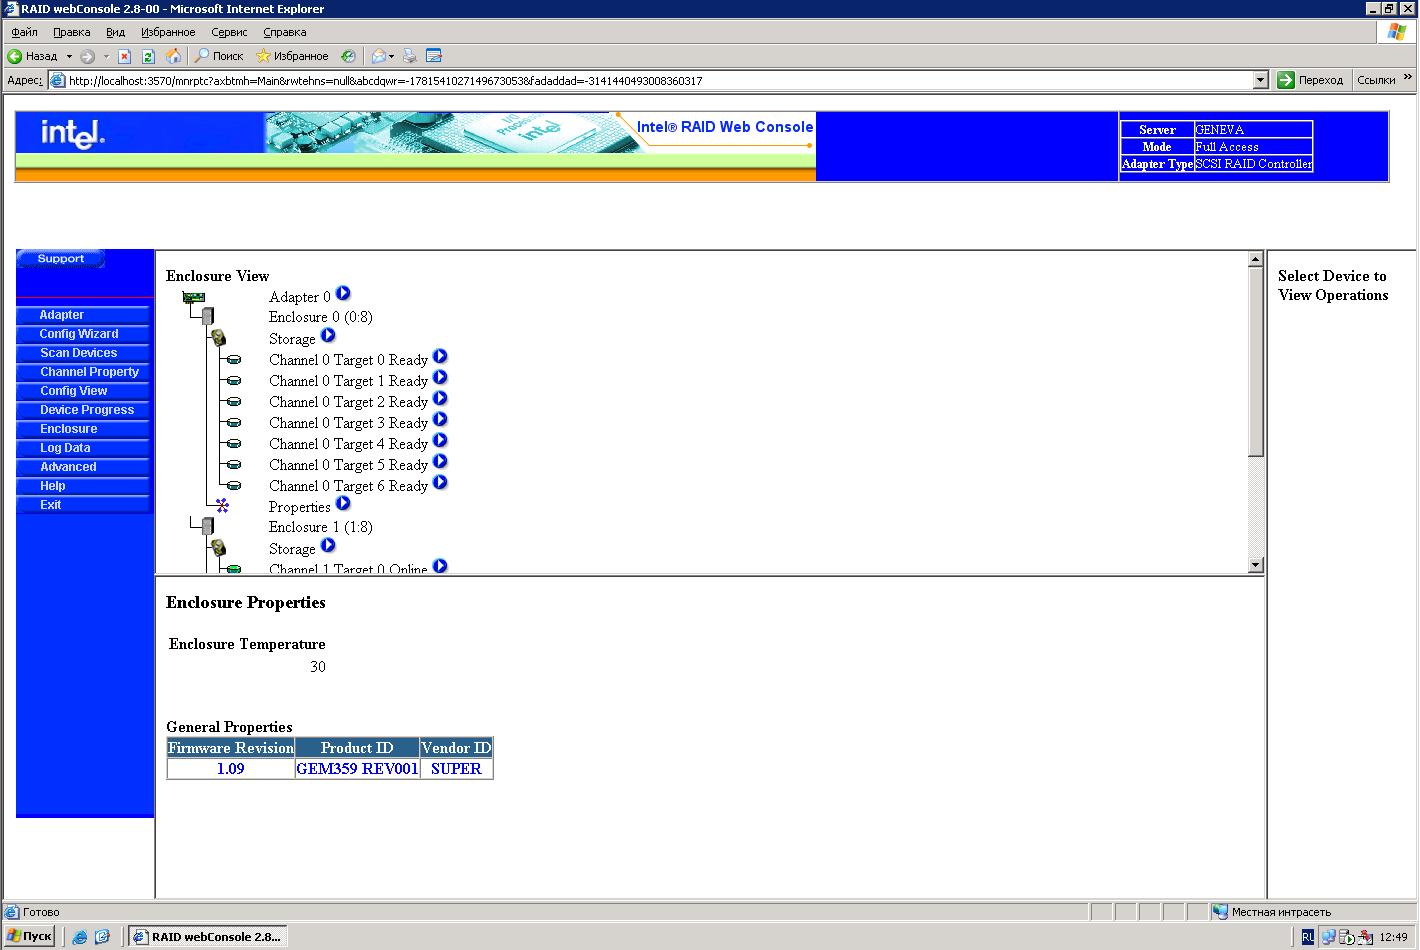Click the Enclosure 0 server tower icon
1420x950 pixels.
click(x=207, y=317)
